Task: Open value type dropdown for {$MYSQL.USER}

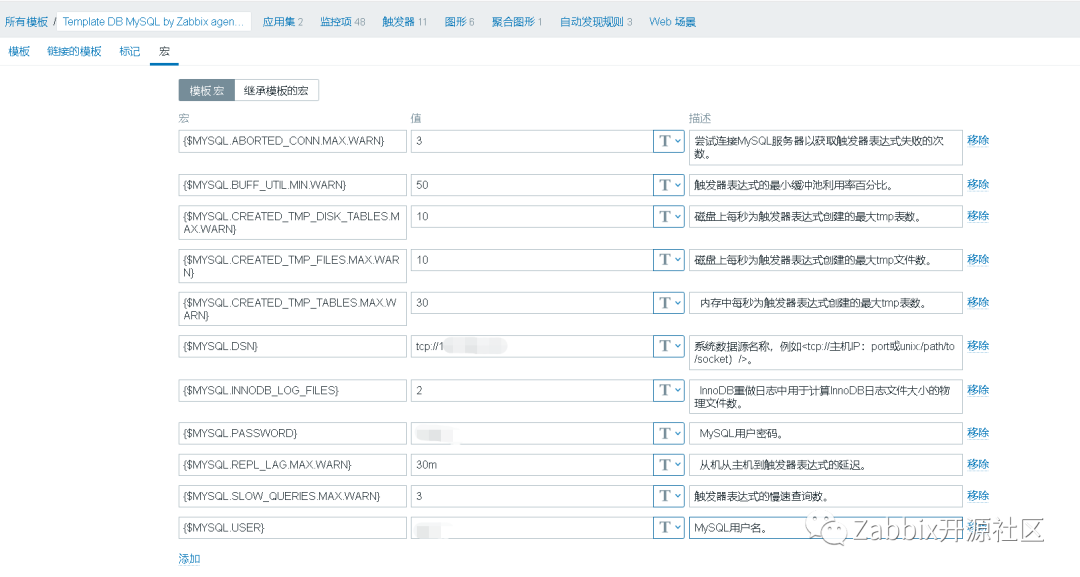Action: pos(668,527)
